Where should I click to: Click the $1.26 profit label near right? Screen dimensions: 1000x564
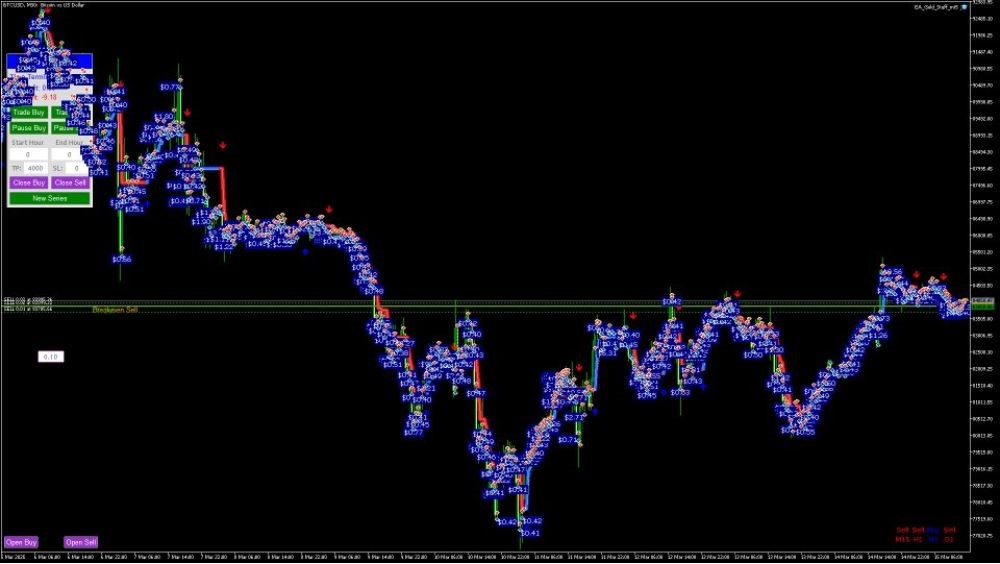(878, 336)
